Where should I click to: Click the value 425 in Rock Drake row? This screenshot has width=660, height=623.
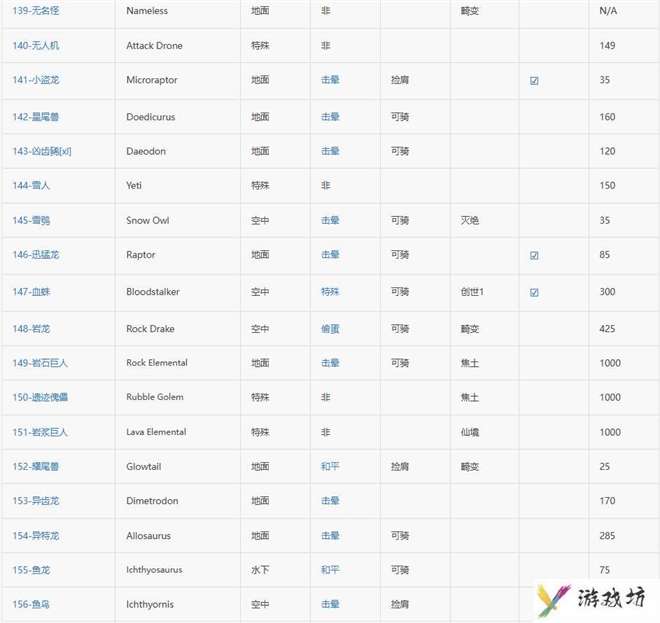pyautogui.click(x=607, y=329)
